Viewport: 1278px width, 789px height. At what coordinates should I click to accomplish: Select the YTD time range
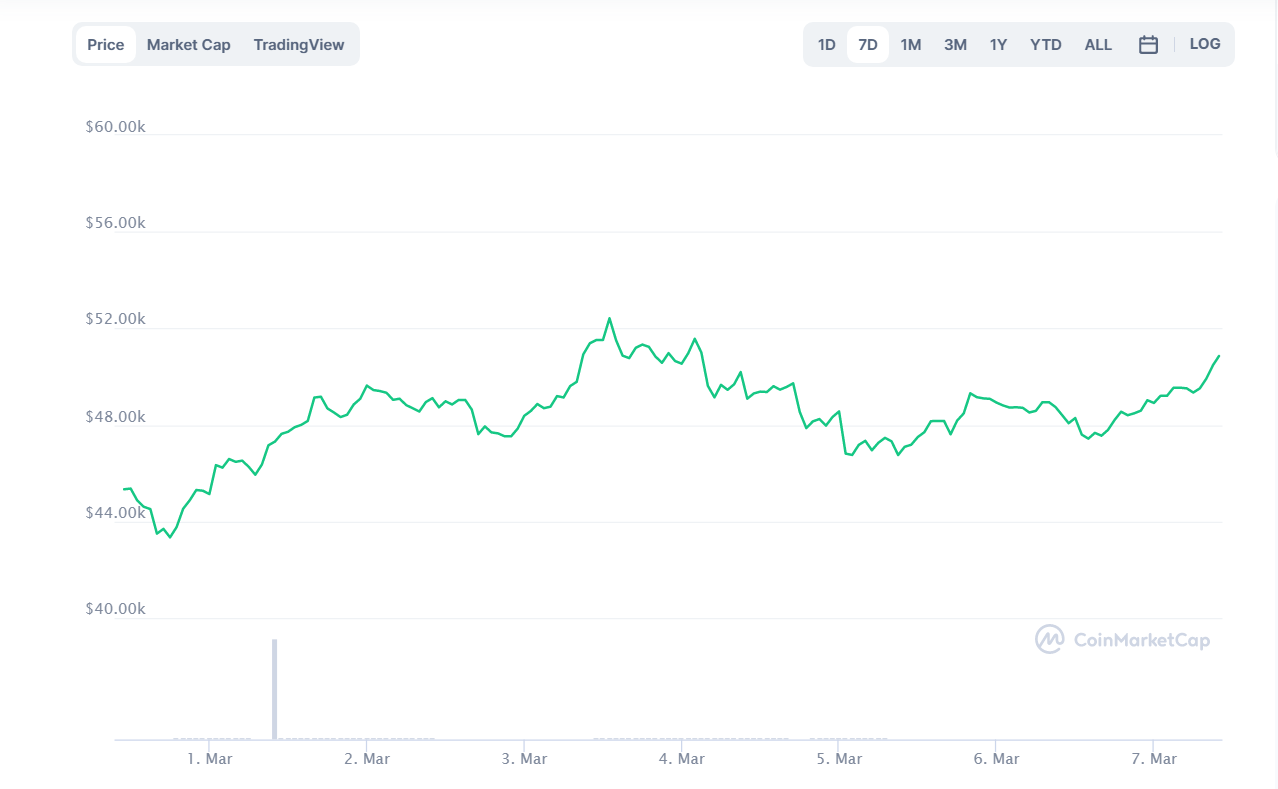[x=1046, y=45]
